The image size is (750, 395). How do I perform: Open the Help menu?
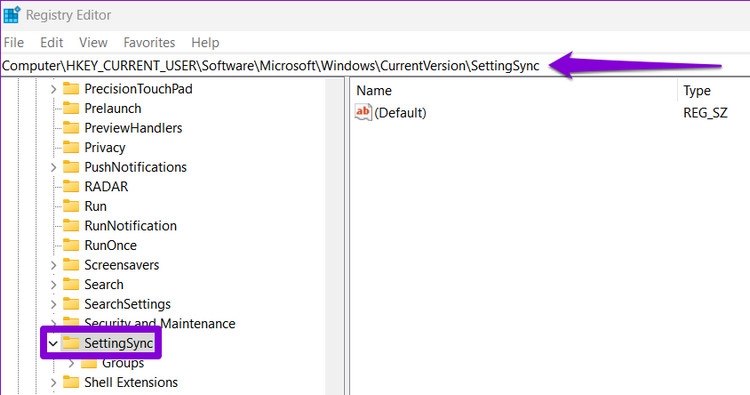click(x=205, y=43)
